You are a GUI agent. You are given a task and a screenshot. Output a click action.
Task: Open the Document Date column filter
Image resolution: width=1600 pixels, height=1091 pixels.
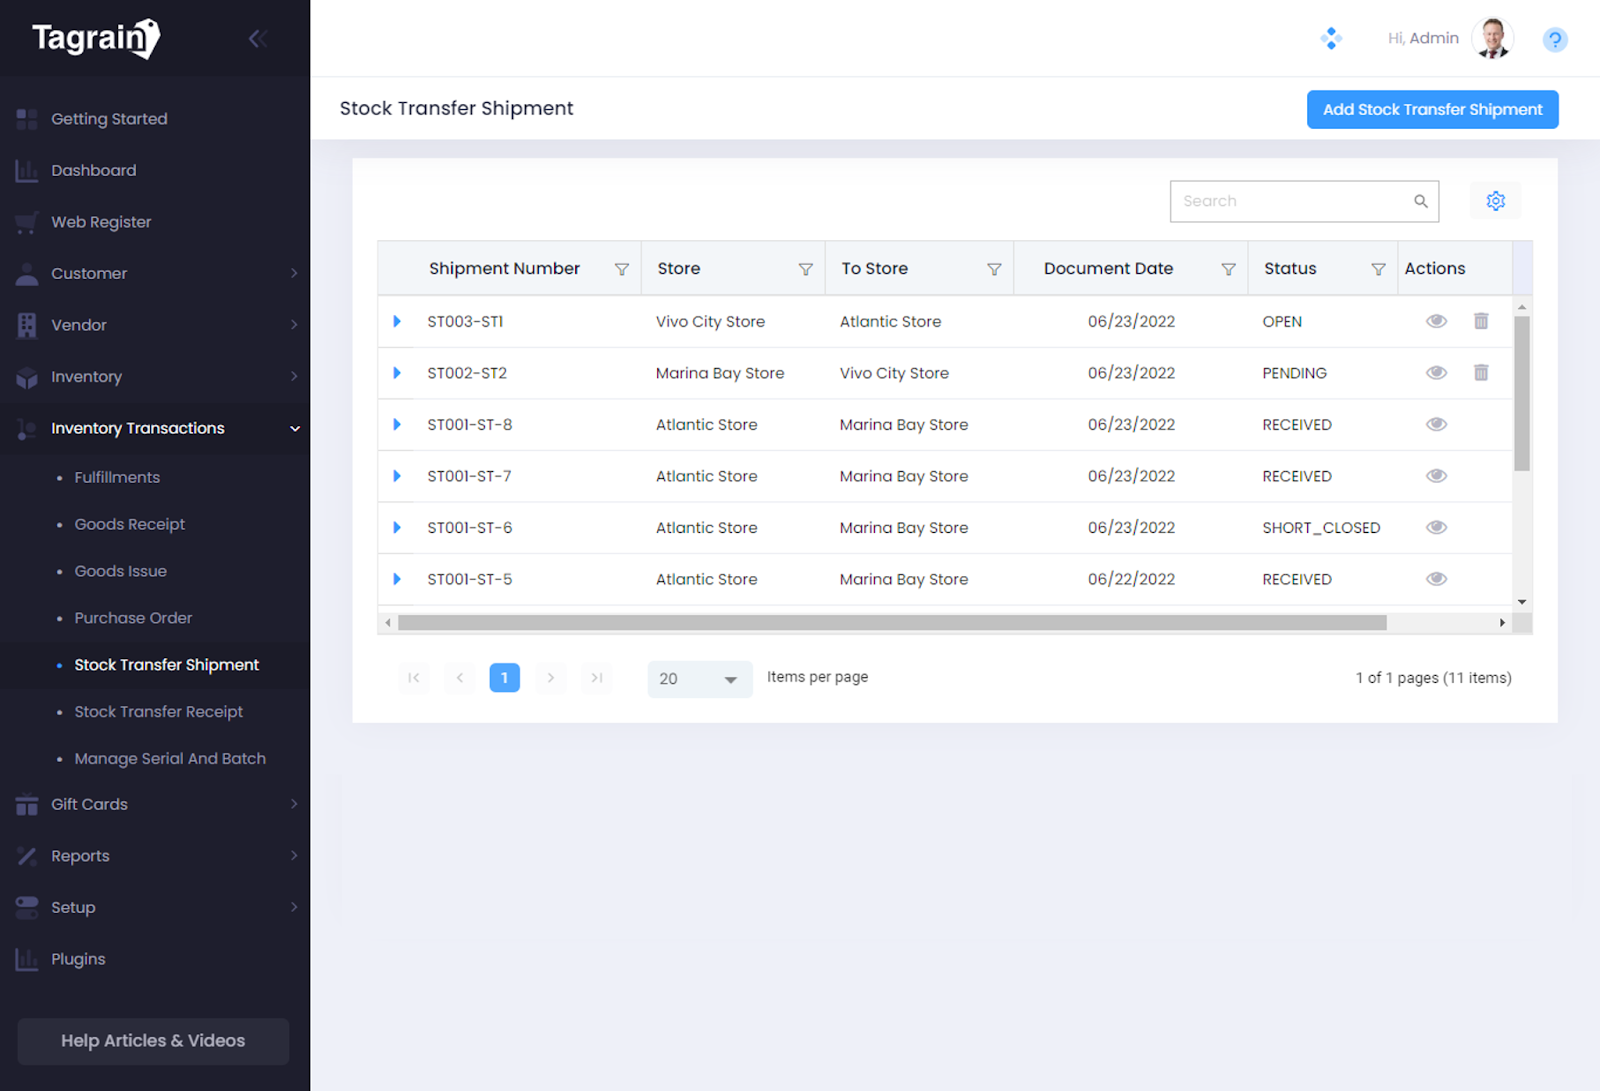click(1228, 269)
